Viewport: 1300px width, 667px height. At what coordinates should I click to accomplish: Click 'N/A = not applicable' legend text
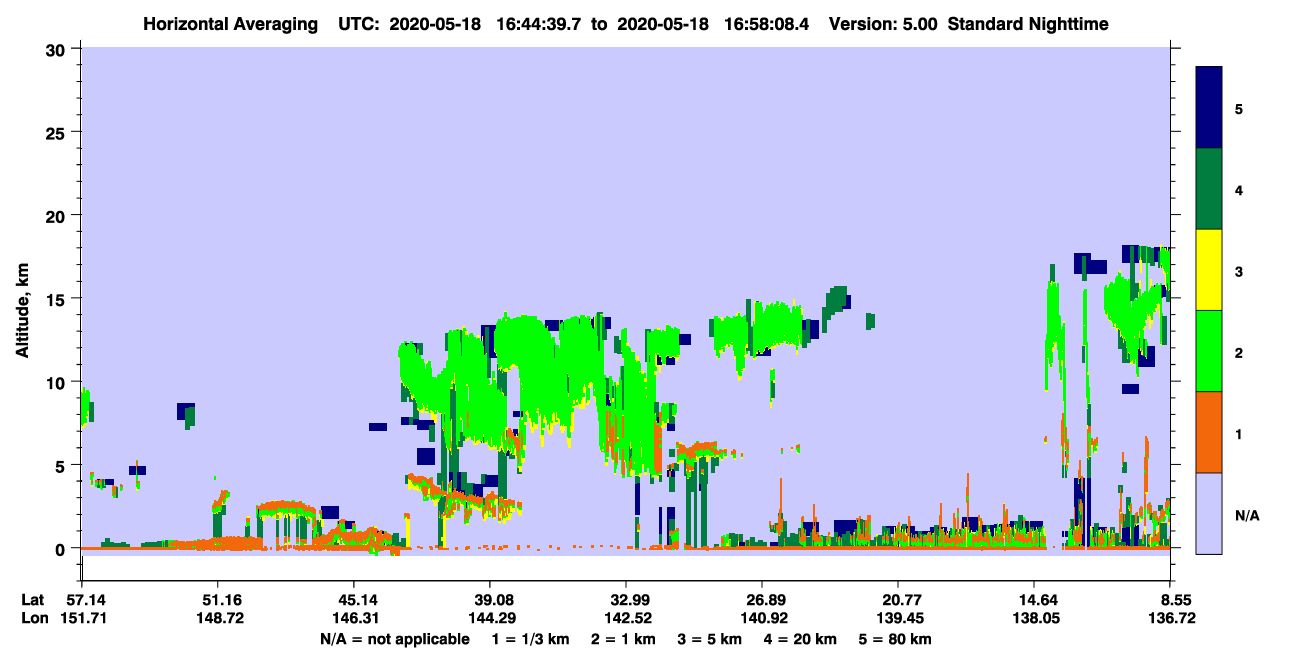[x=394, y=639]
